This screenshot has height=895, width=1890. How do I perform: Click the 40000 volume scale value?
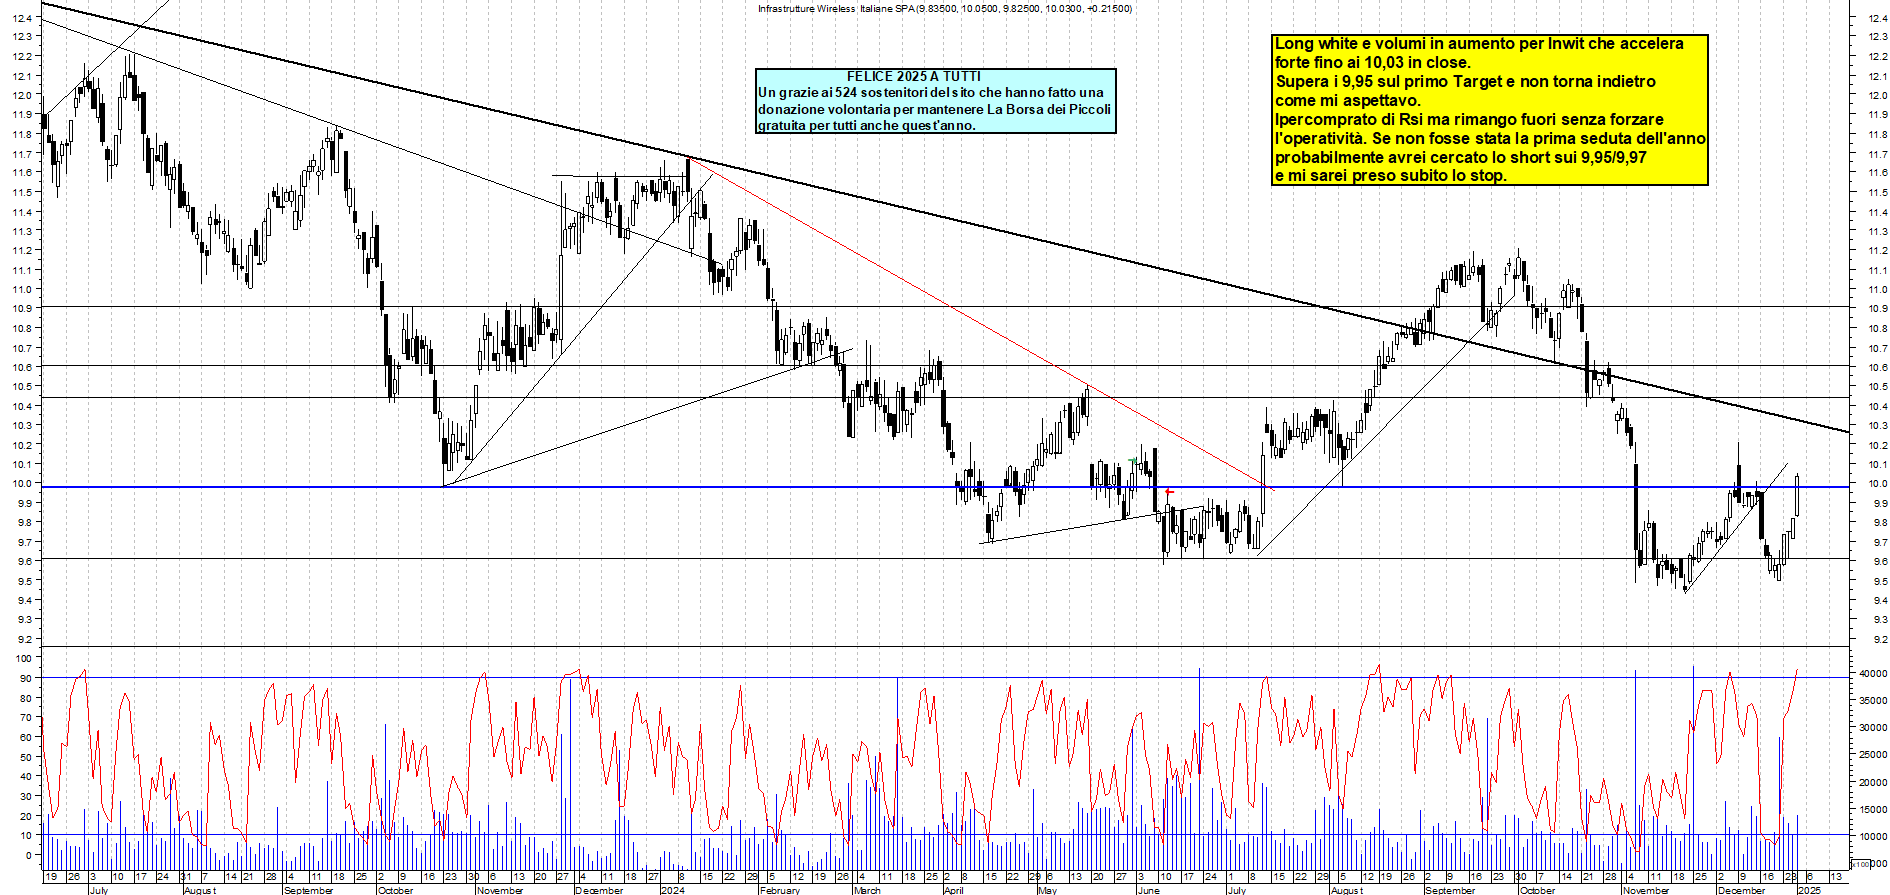(x=1873, y=673)
